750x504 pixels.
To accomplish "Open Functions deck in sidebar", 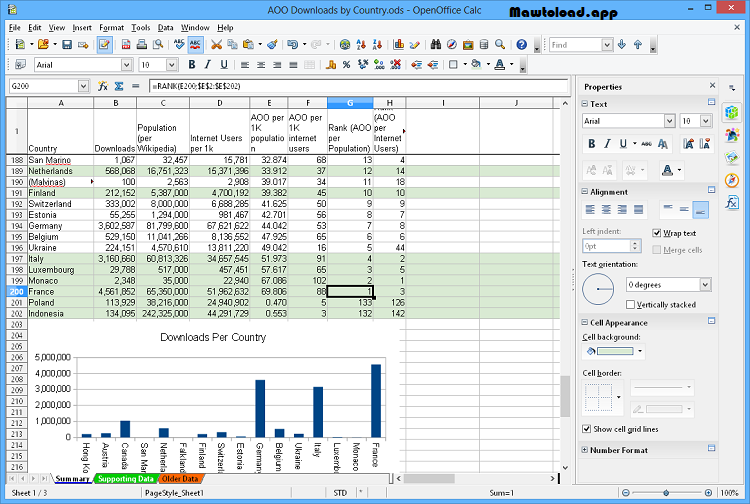I will (x=732, y=202).
